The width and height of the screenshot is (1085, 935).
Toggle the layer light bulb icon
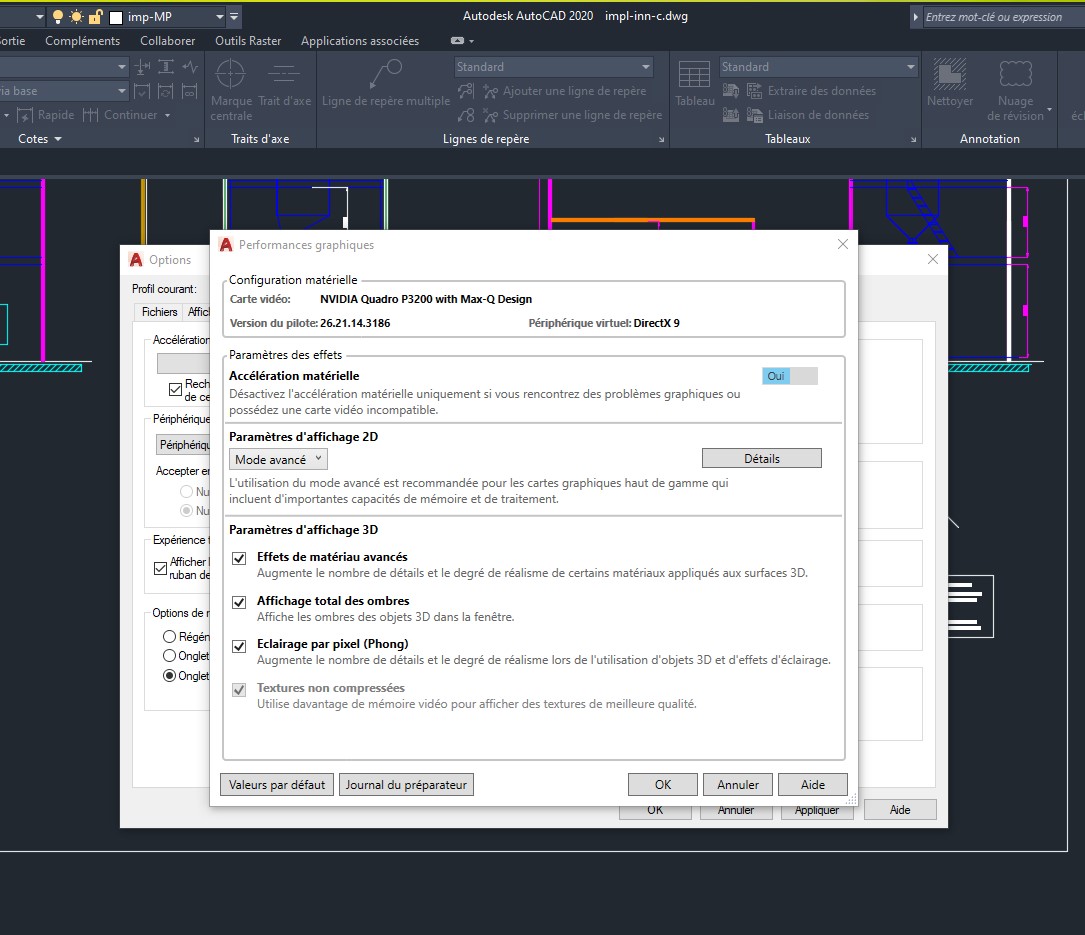(58, 17)
